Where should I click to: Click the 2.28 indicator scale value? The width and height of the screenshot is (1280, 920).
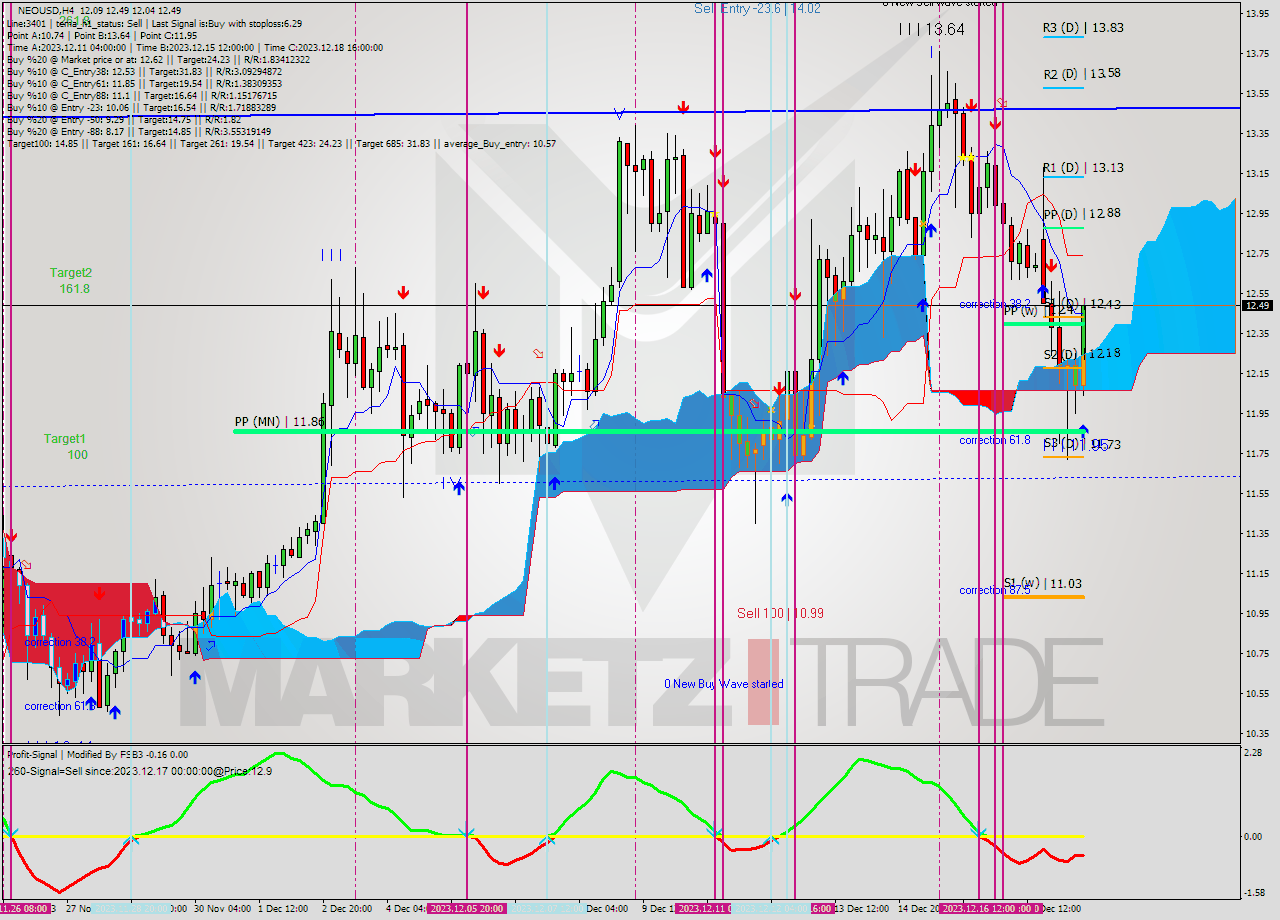click(x=1254, y=754)
